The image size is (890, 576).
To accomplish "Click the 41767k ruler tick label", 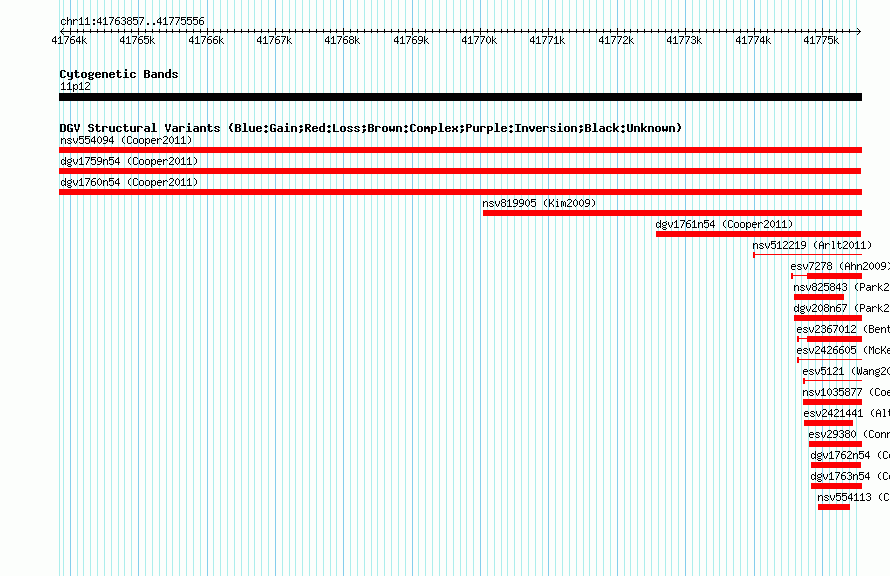I will (x=274, y=40).
